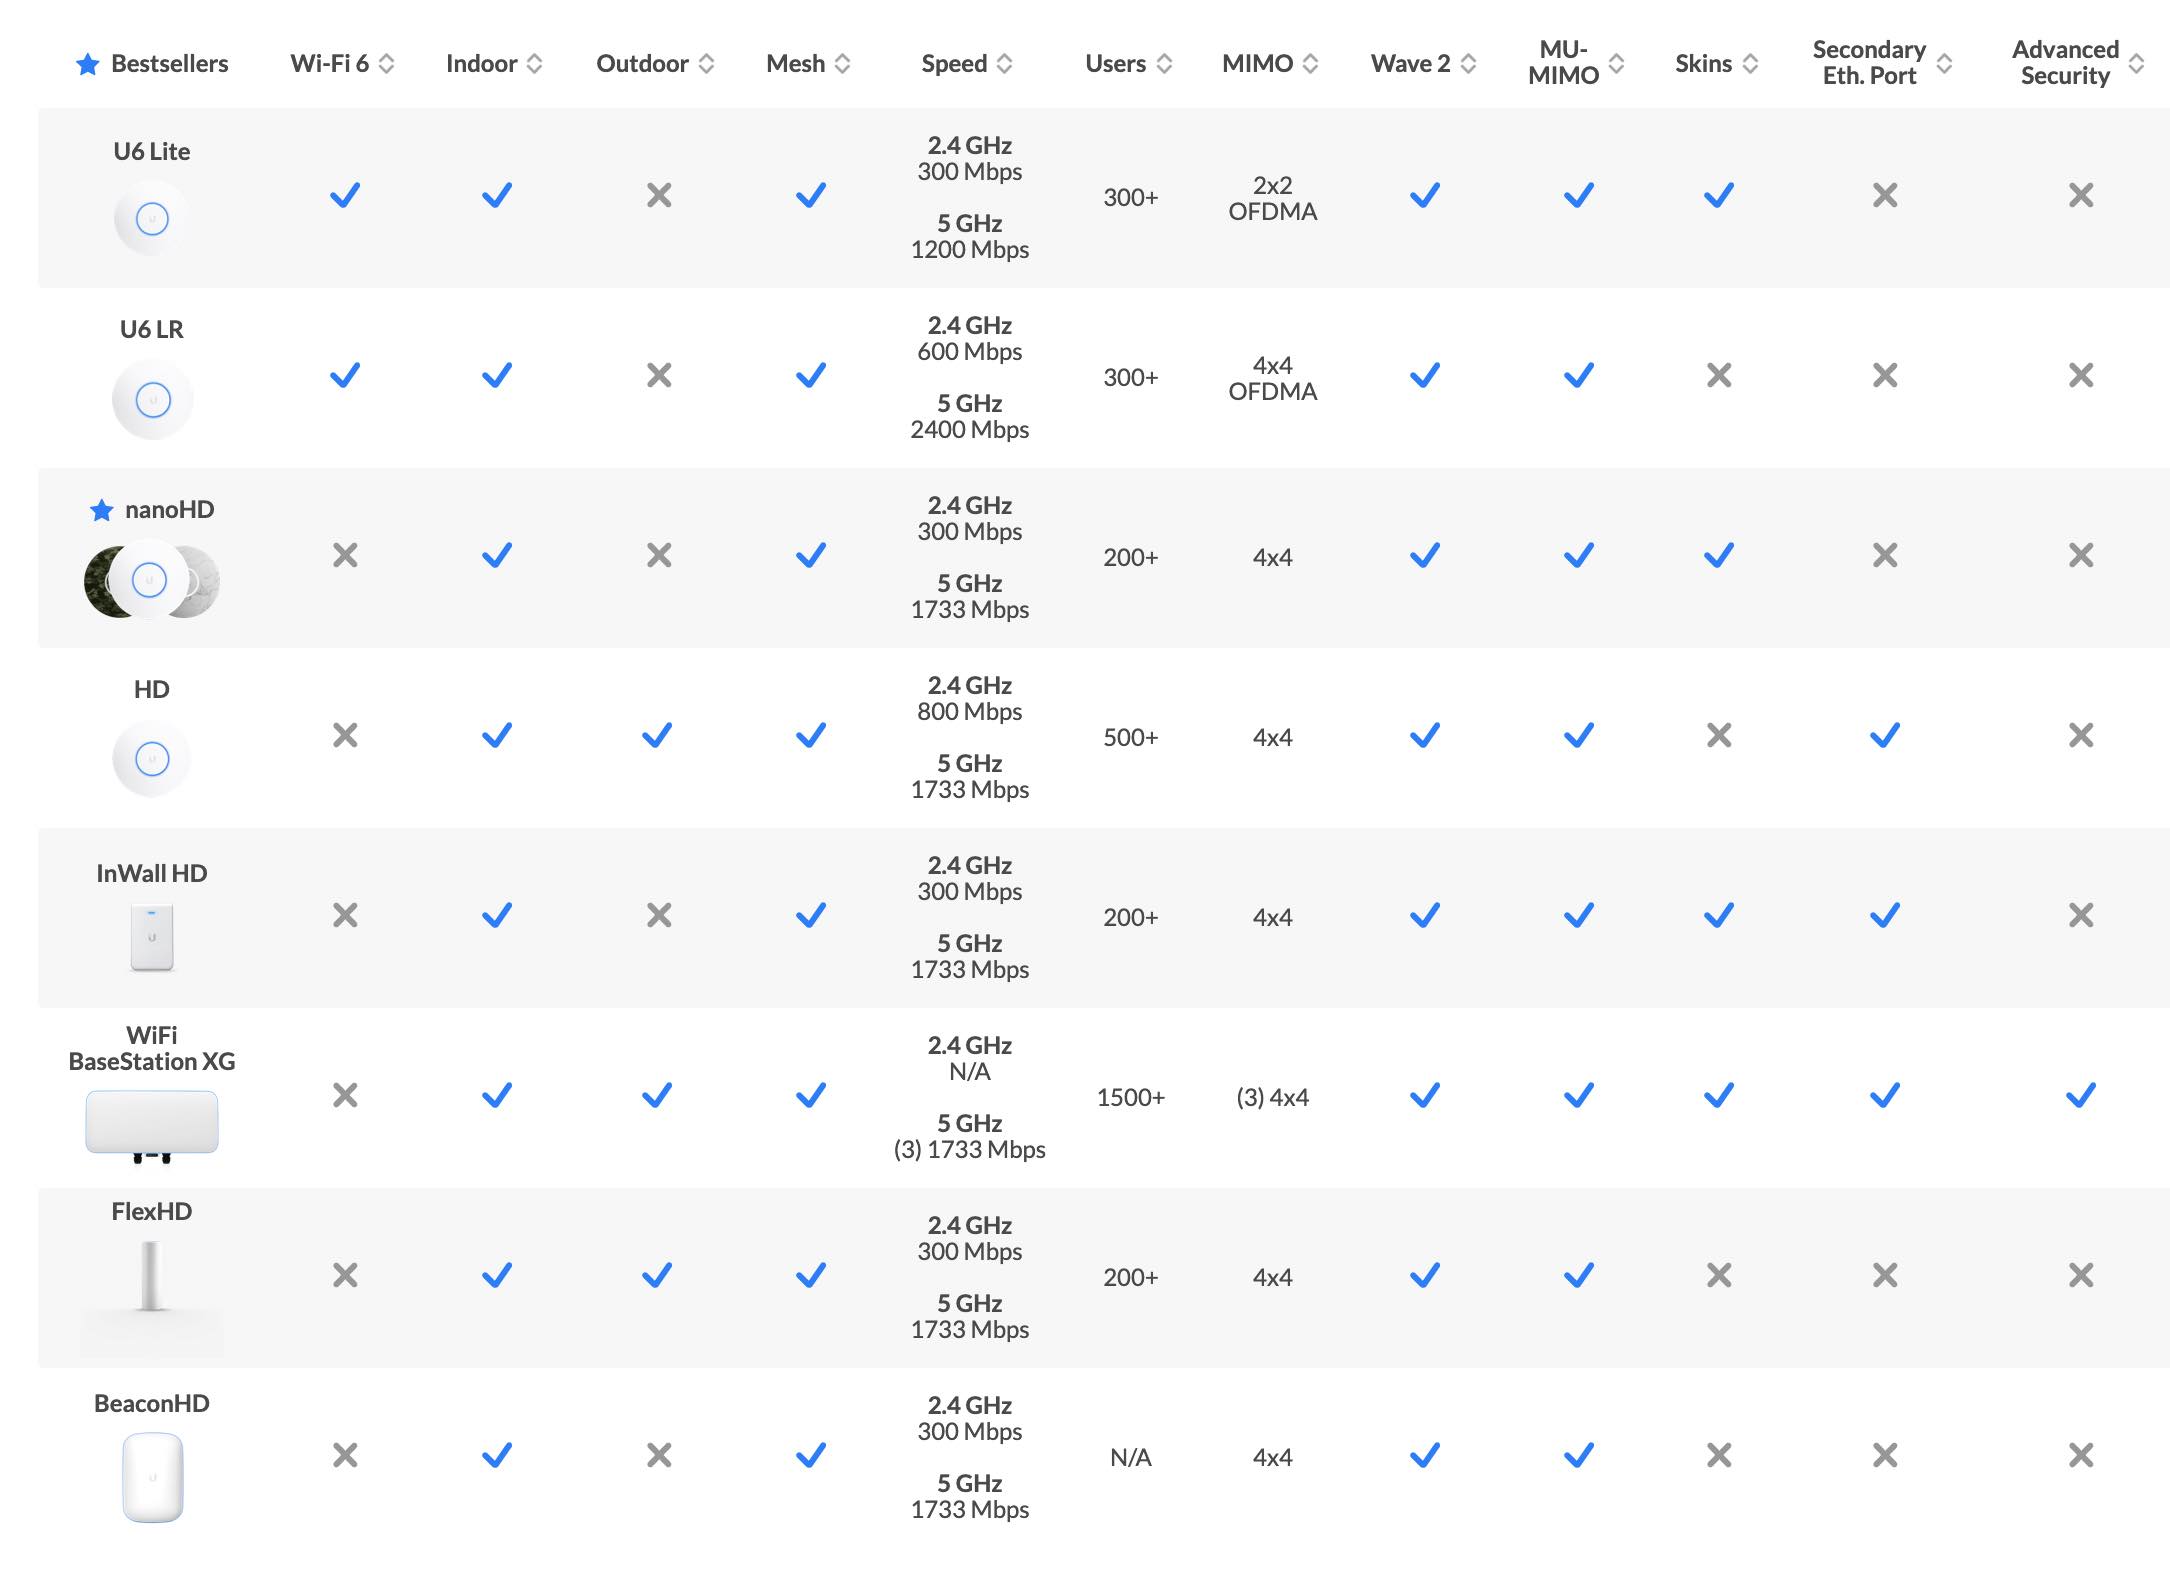Sort by Advanced Security column
The image size is (2170, 1570).
click(2136, 64)
